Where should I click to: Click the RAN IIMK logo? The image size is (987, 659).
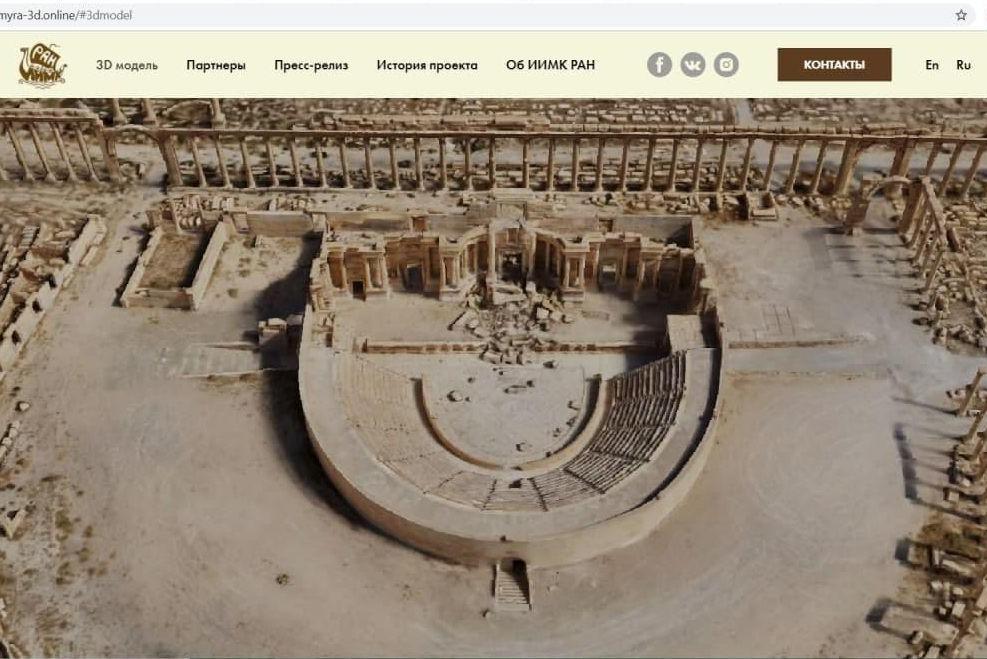pos(42,65)
